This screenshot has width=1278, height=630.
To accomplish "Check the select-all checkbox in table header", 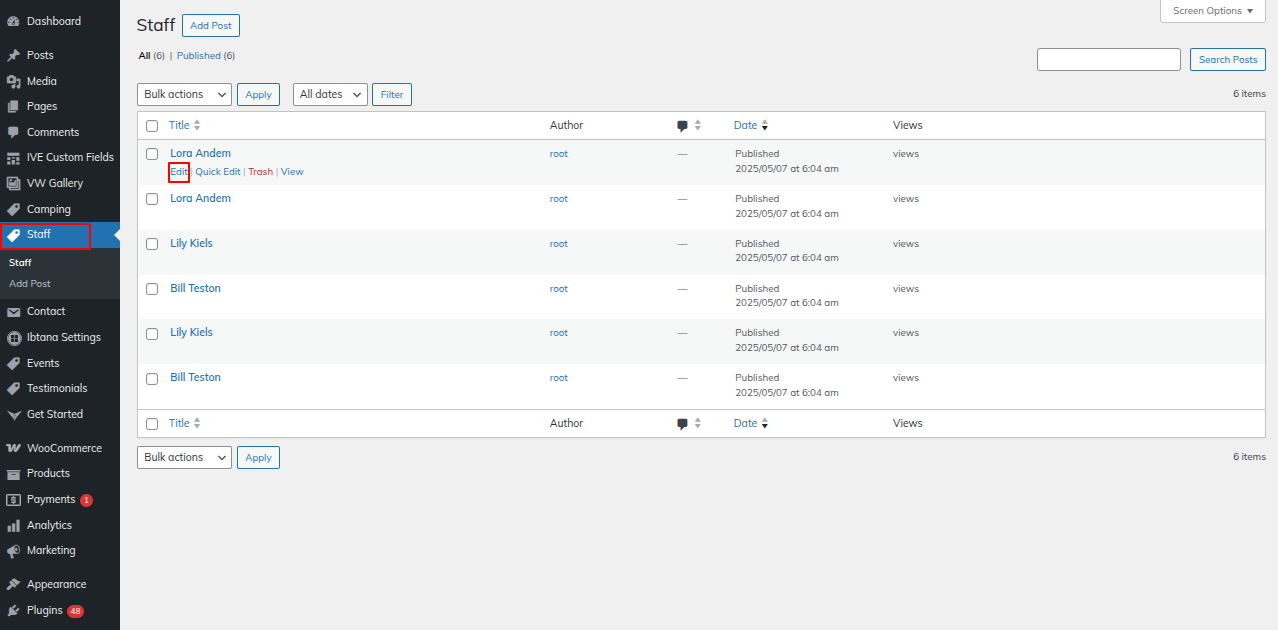I will click(152, 126).
